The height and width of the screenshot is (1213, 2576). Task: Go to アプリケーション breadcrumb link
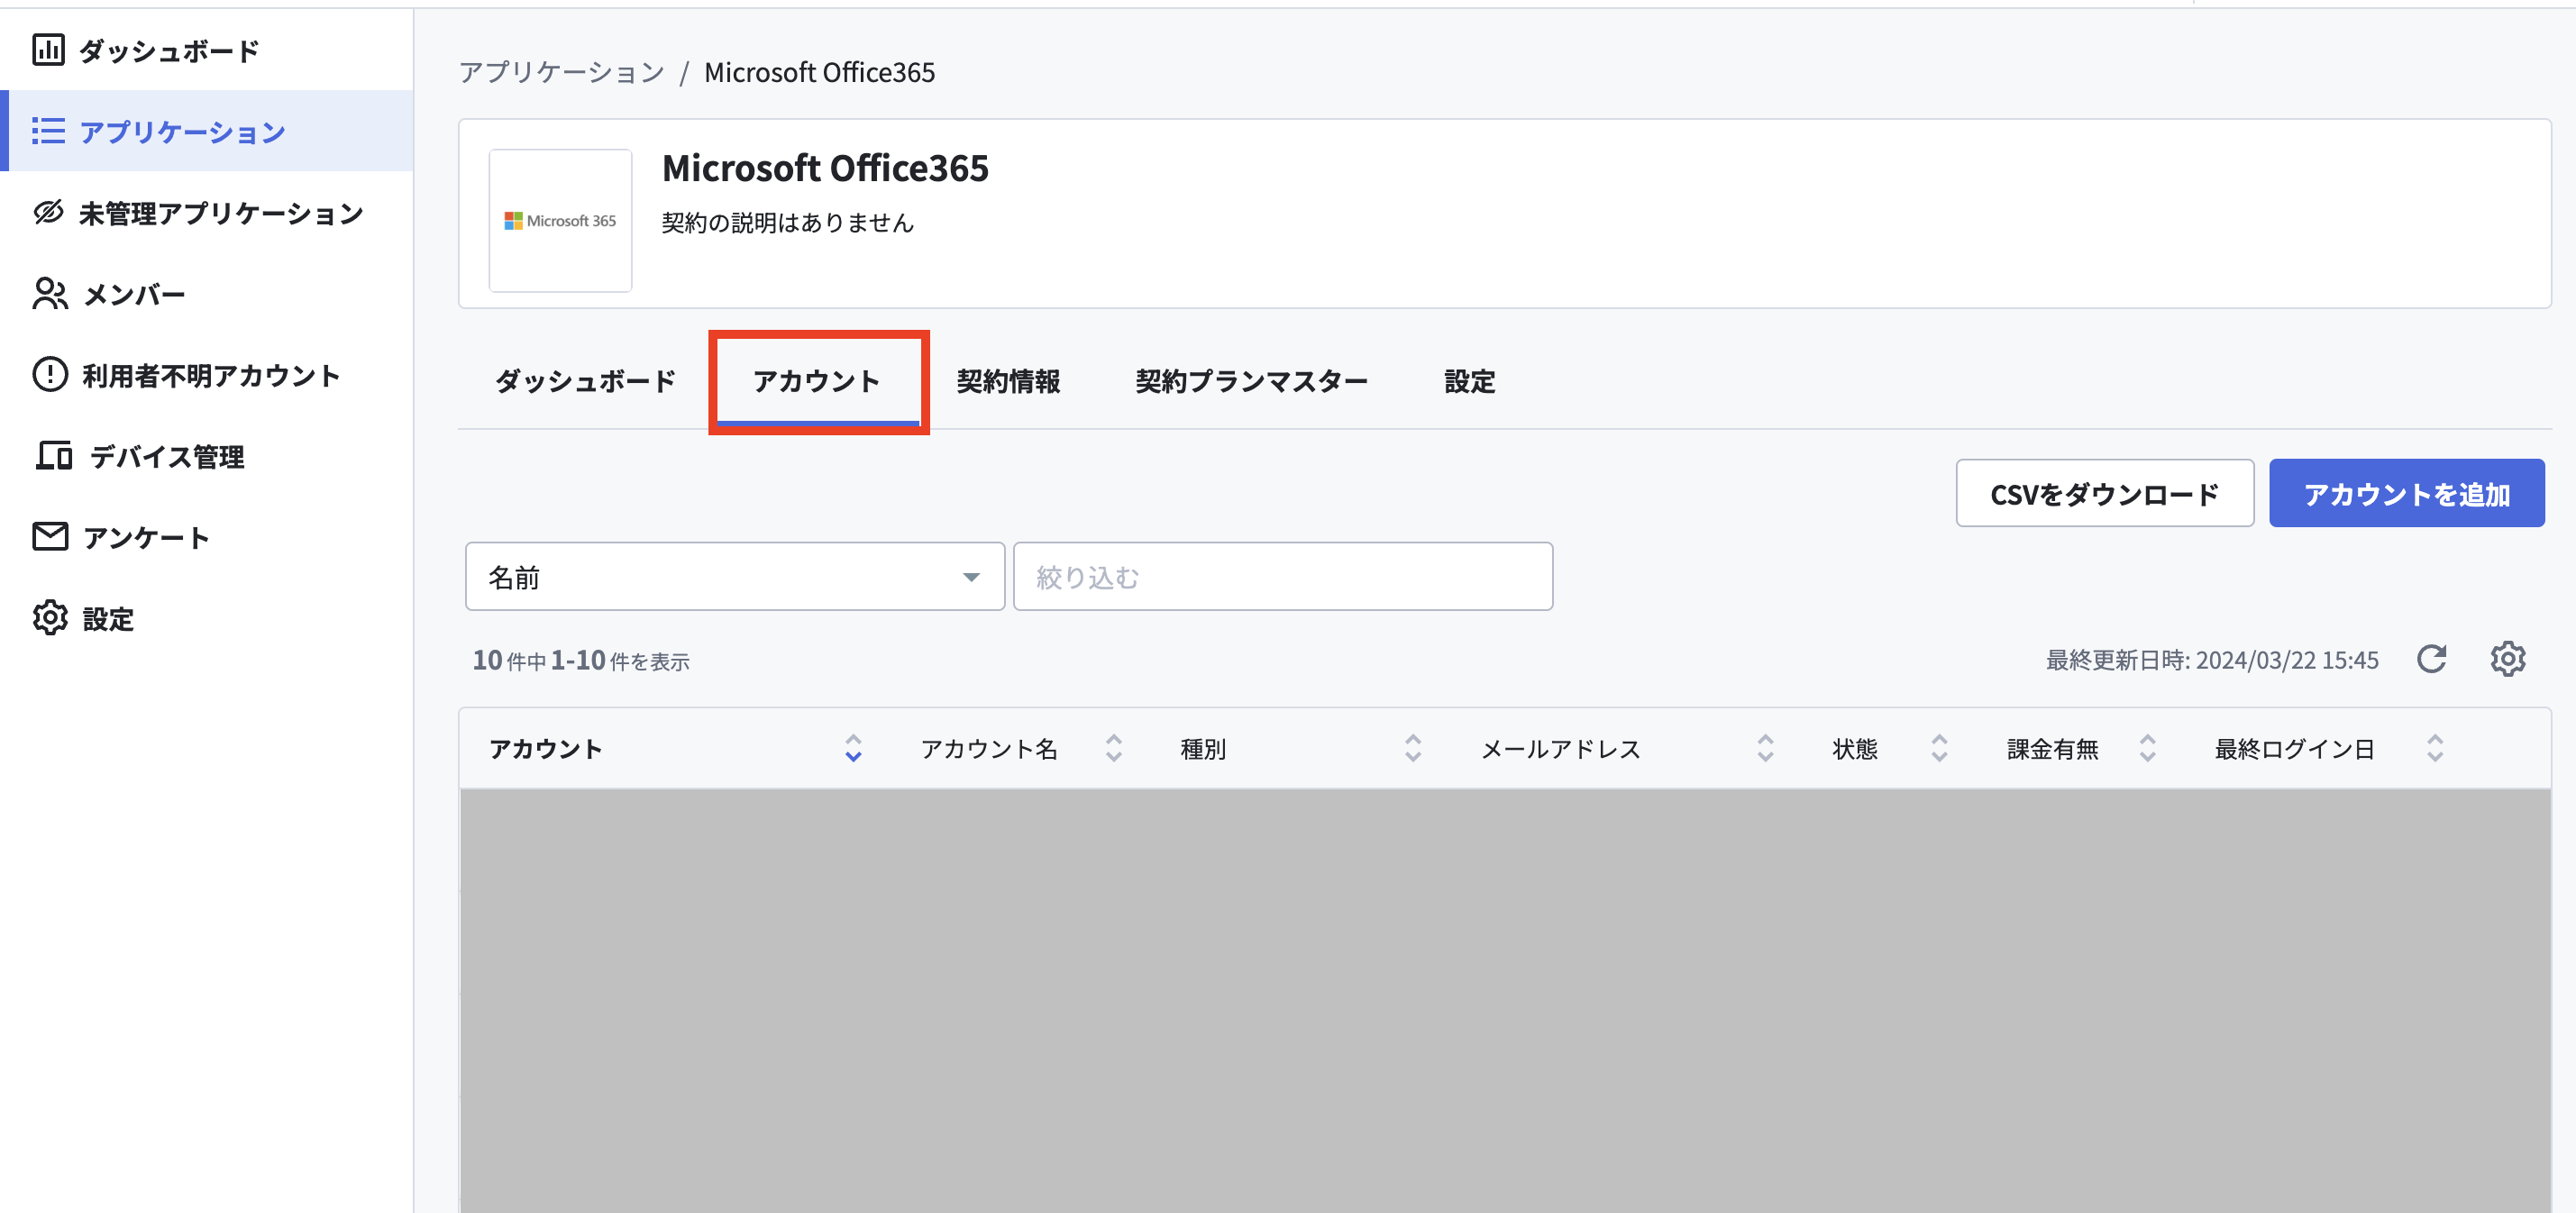click(562, 72)
